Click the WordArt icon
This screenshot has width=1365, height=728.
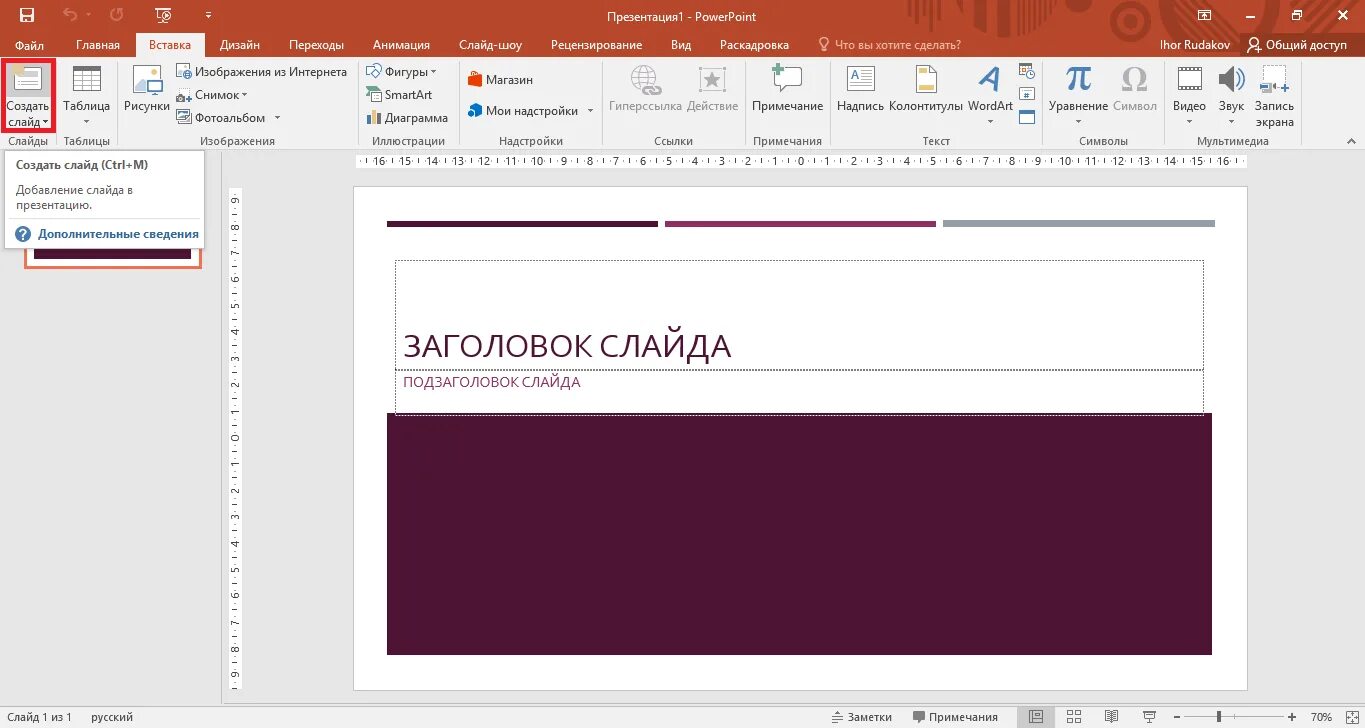[x=989, y=79]
